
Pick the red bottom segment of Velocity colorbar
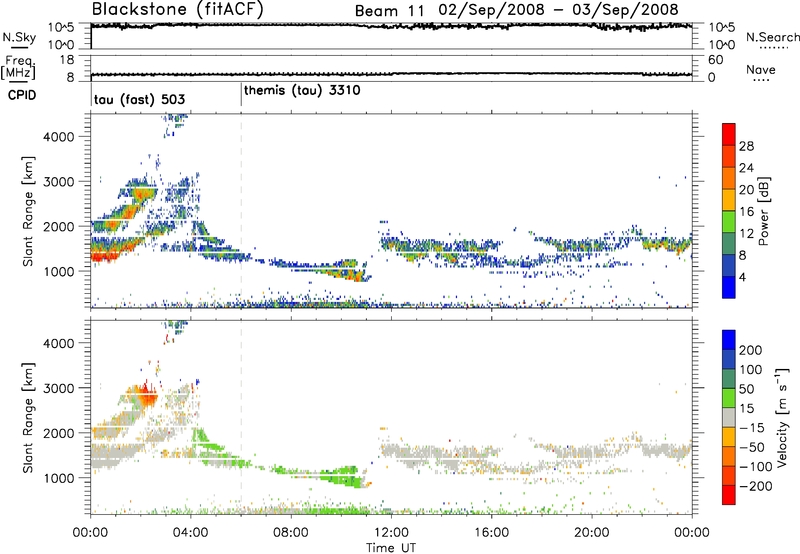729,495
